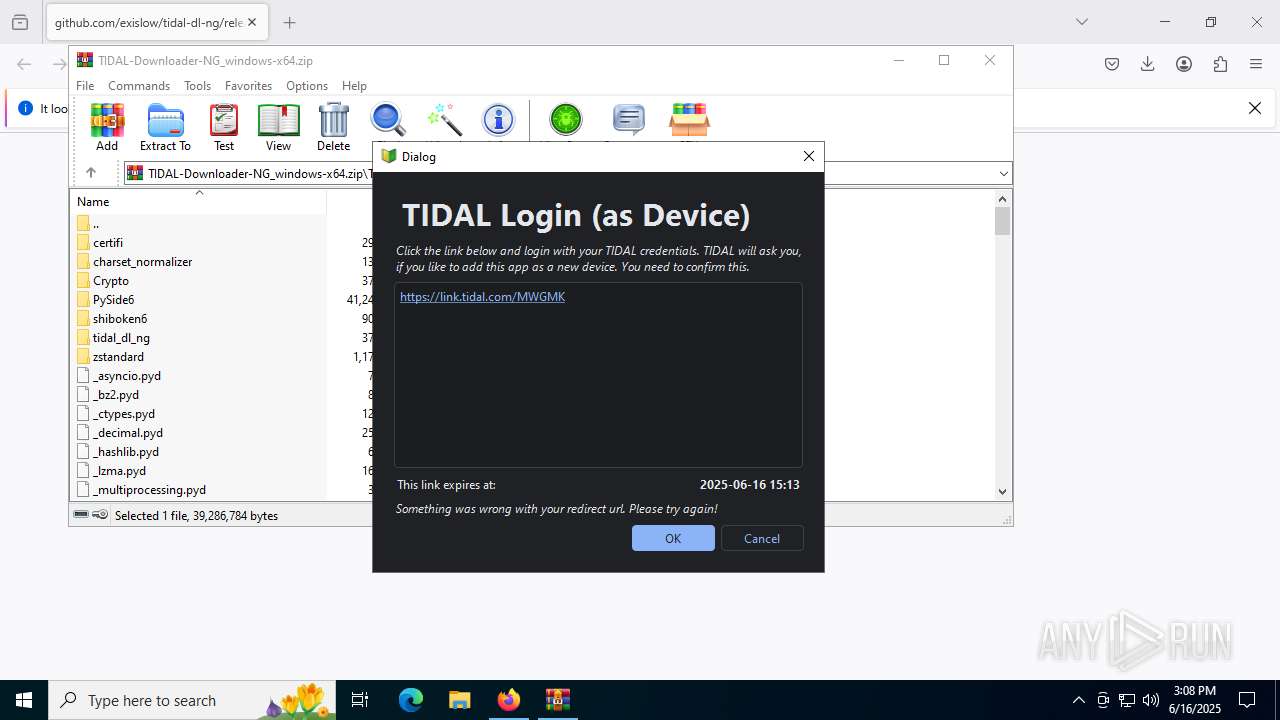Open the Tools menu
Screen dimensions: 1280x720
pyautogui.click(x=197, y=86)
